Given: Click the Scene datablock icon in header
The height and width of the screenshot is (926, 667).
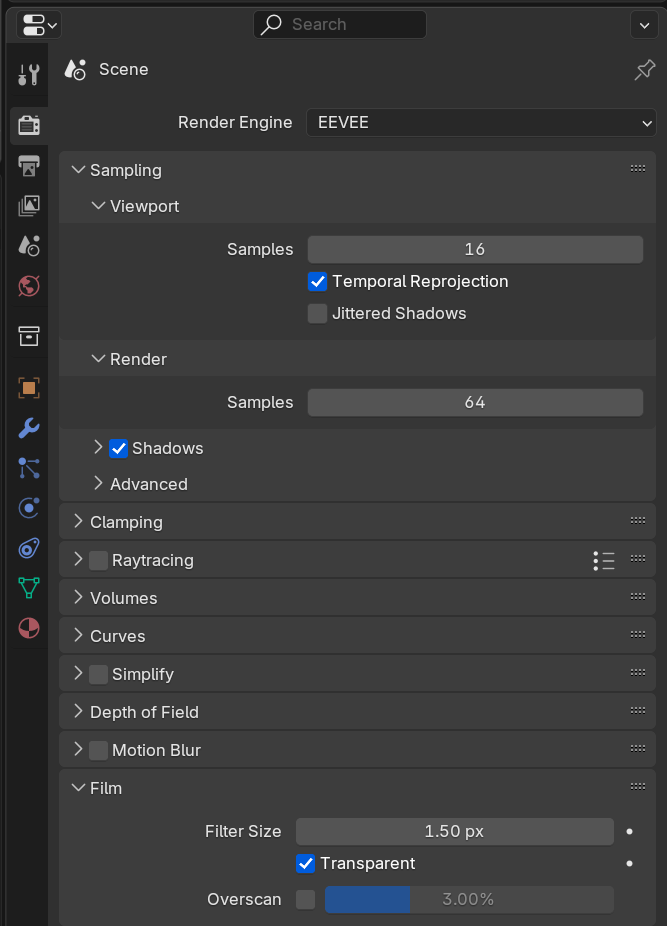Looking at the screenshot, I should point(76,70).
